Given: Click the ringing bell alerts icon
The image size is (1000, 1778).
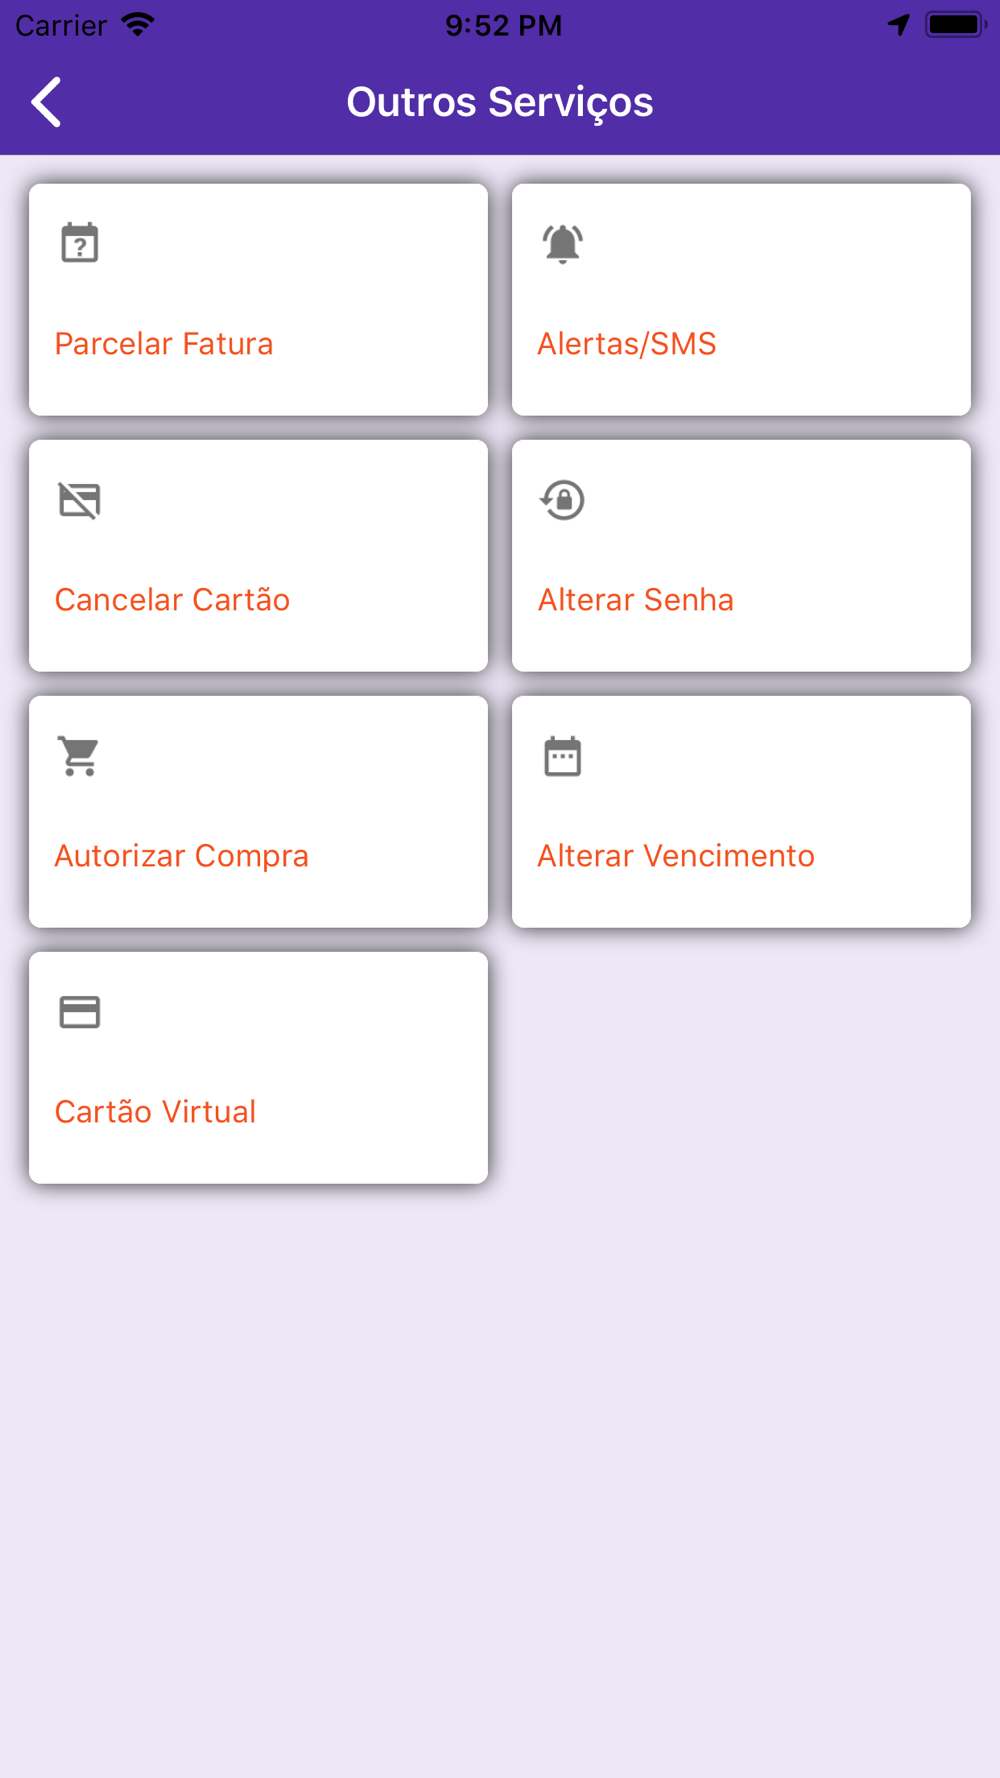Looking at the screenshot, I should coord(563,243).
